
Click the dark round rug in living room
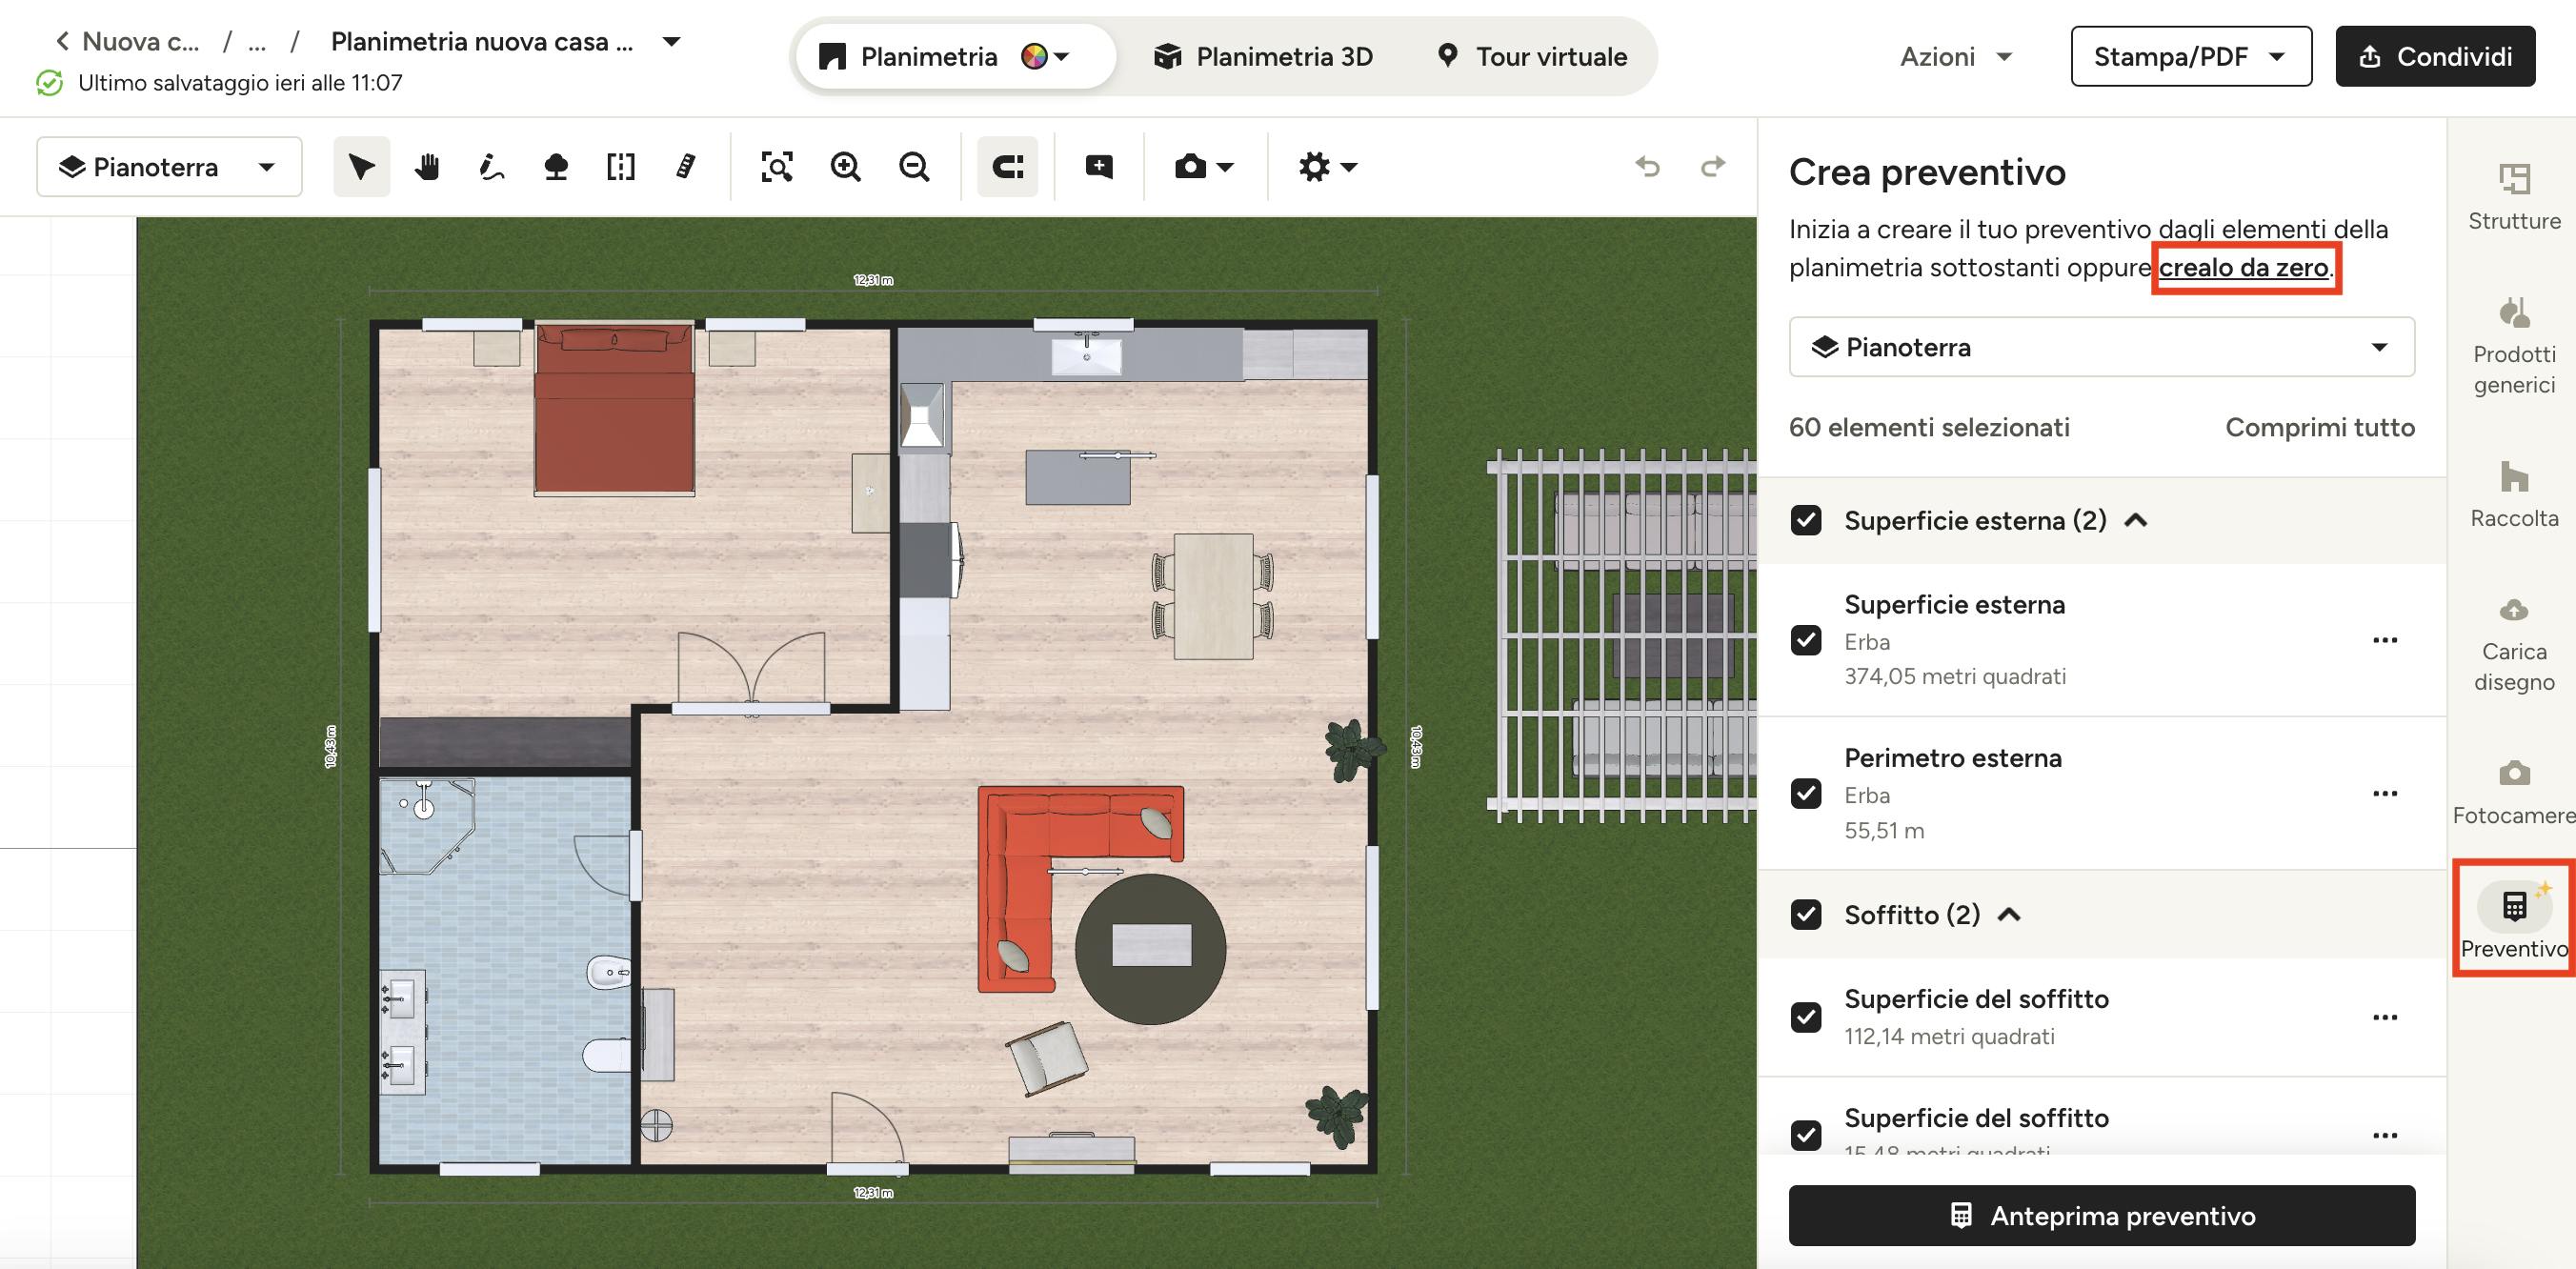point(1150,948)
